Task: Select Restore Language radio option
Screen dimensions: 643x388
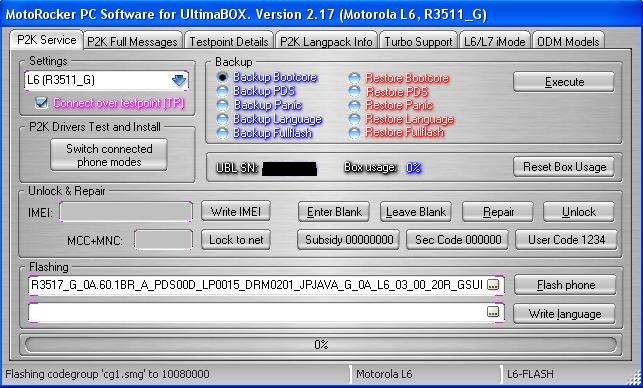Action: pyautogui.click(x=354, y=119)
